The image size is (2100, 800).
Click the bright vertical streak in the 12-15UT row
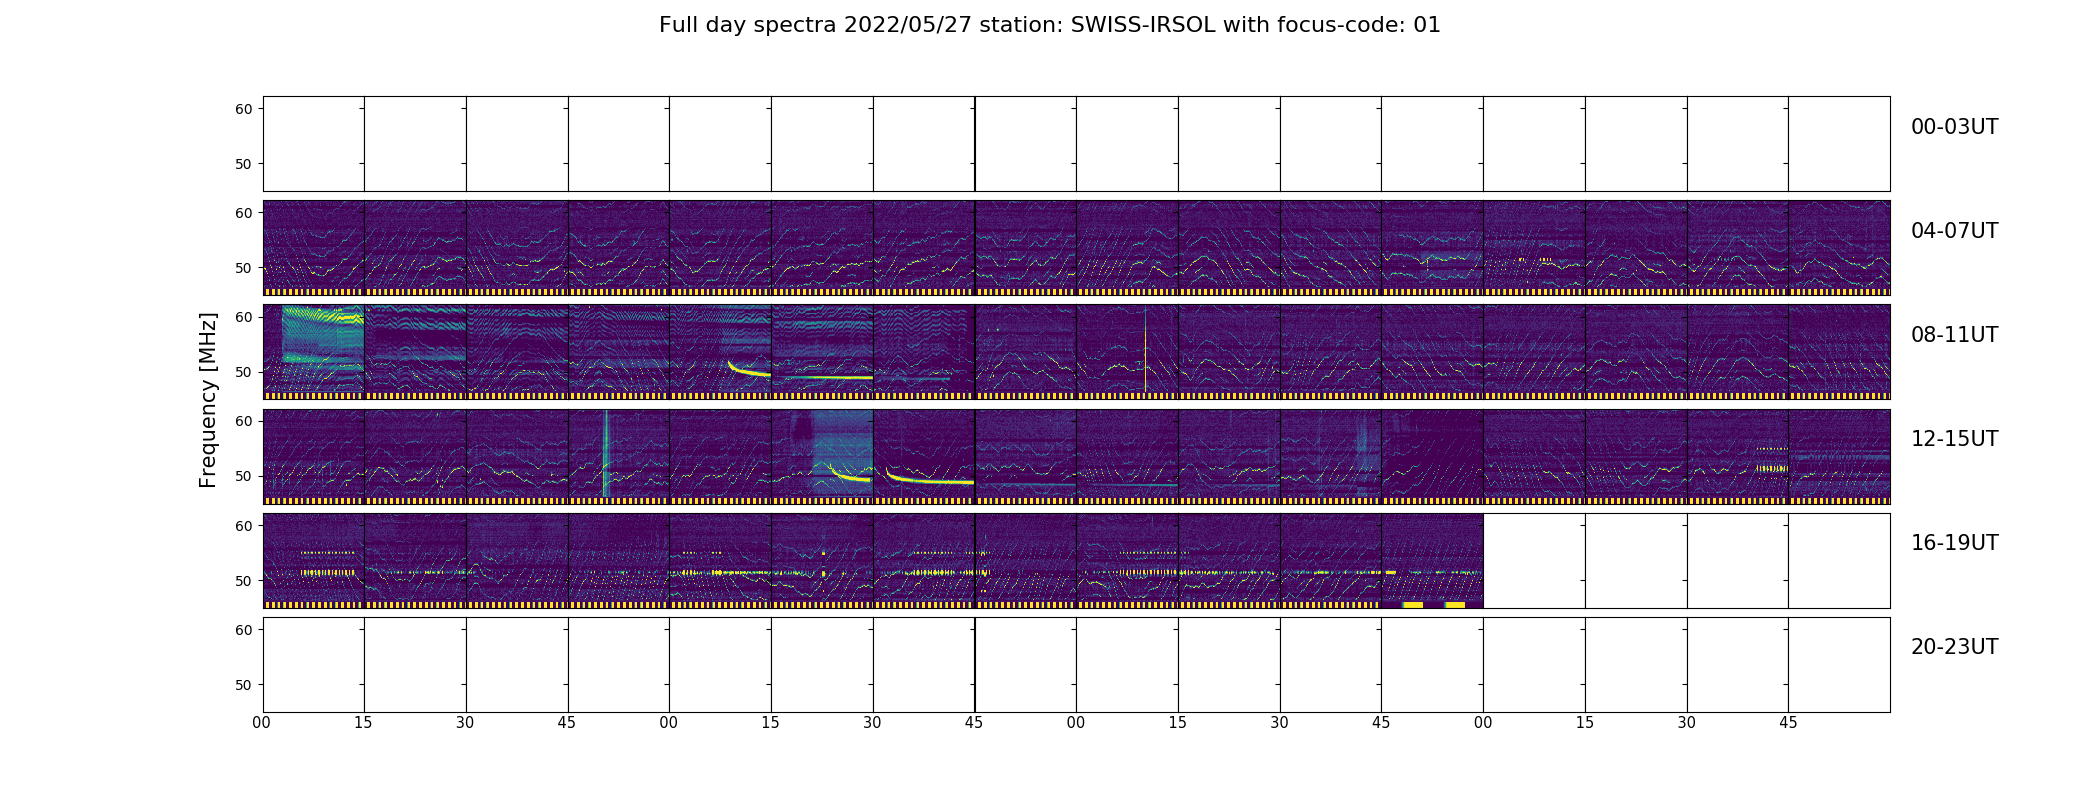[605, 453]
